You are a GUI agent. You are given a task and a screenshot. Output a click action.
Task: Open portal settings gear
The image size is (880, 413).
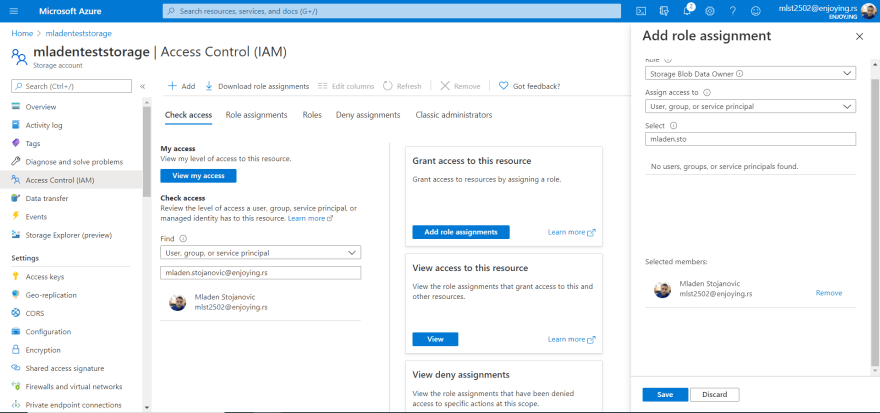(x=709, y=11)
